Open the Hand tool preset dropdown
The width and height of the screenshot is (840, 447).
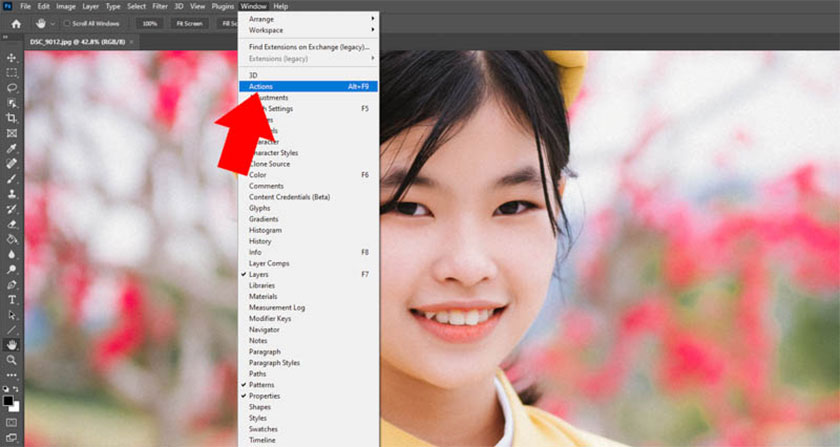pos(52,23)
